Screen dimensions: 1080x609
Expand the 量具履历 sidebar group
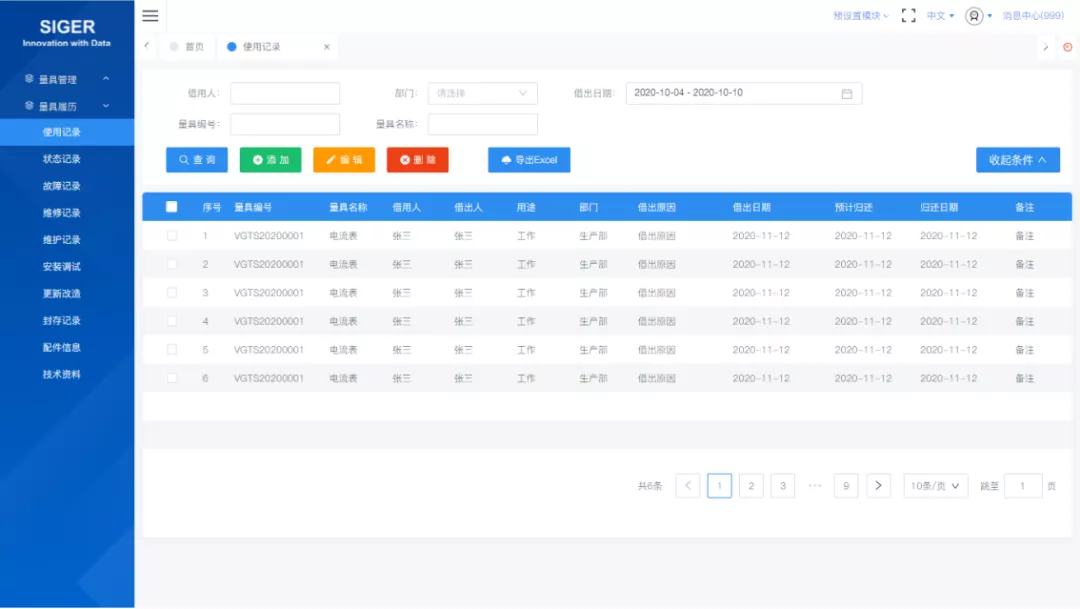tap(106, 106)
